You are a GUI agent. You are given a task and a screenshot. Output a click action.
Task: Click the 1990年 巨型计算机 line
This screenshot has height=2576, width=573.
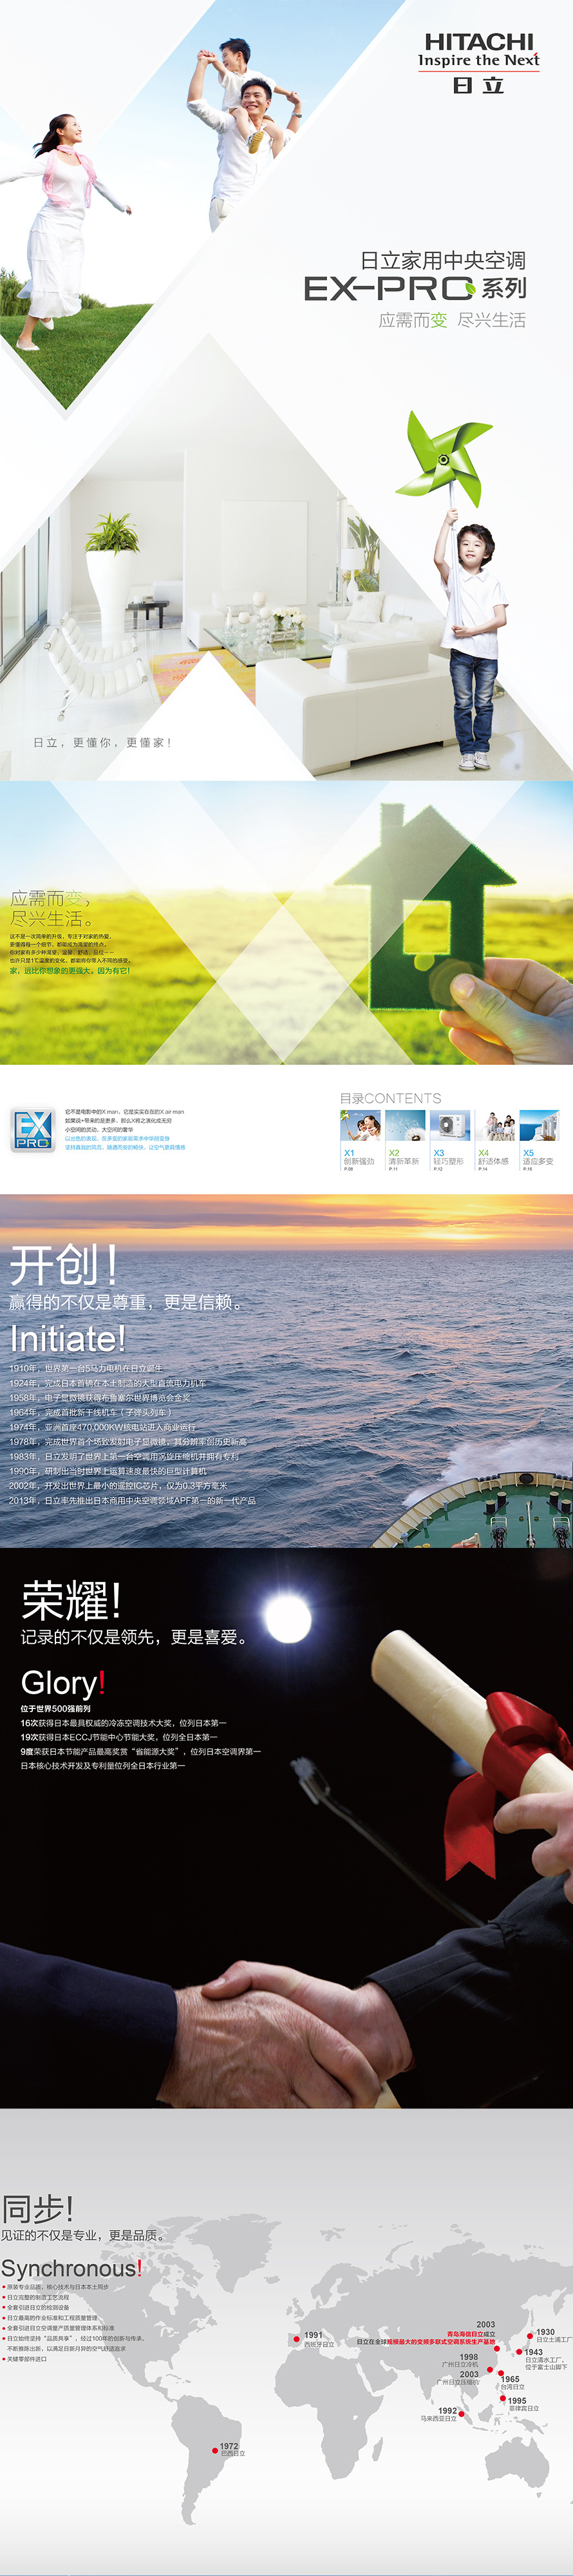point(108,1471)
